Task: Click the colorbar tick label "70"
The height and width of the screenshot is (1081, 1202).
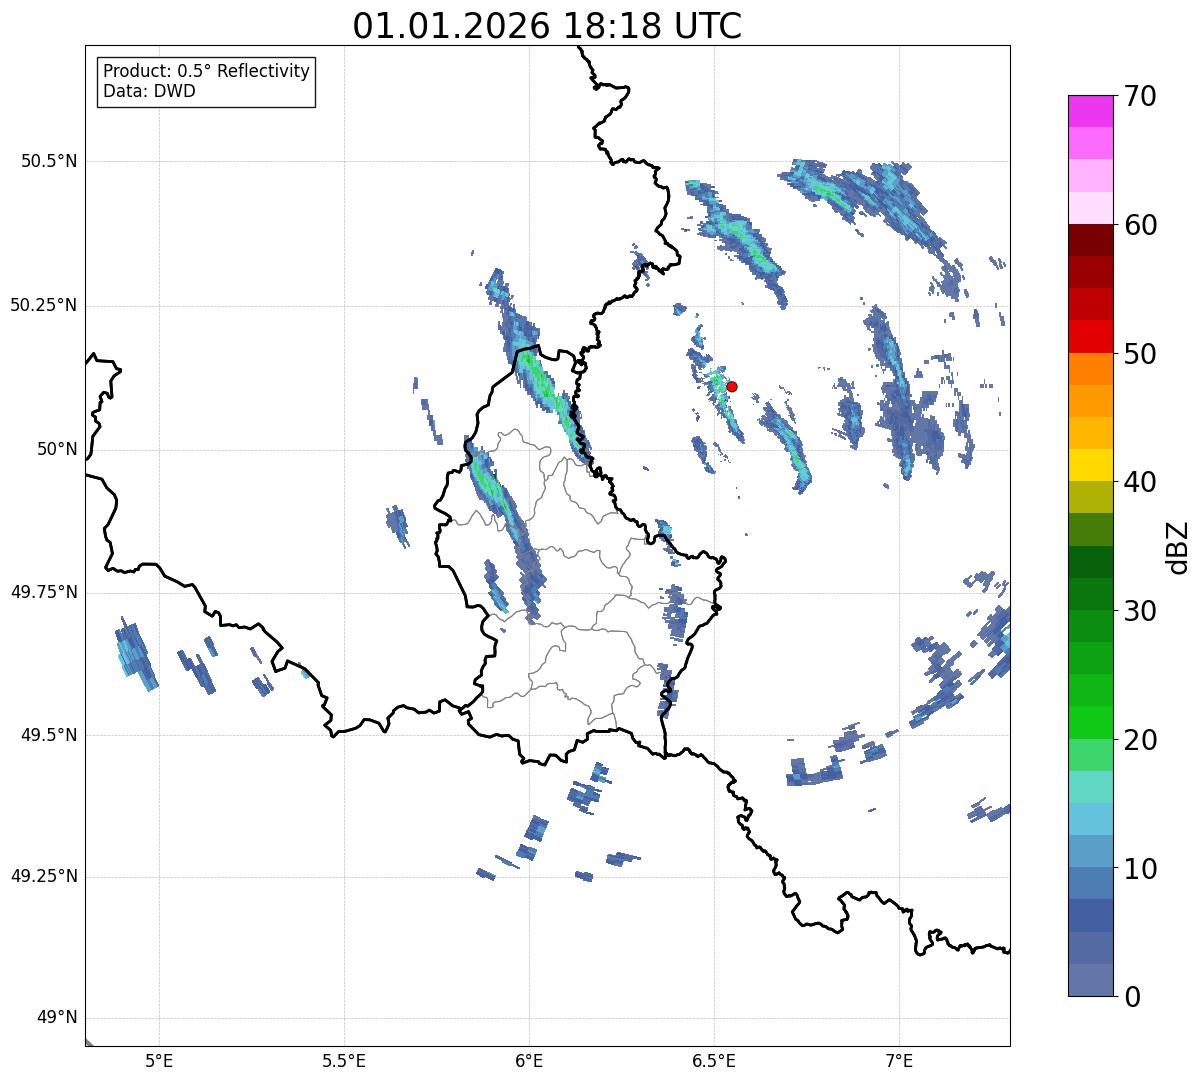Action: point(1139,97)
